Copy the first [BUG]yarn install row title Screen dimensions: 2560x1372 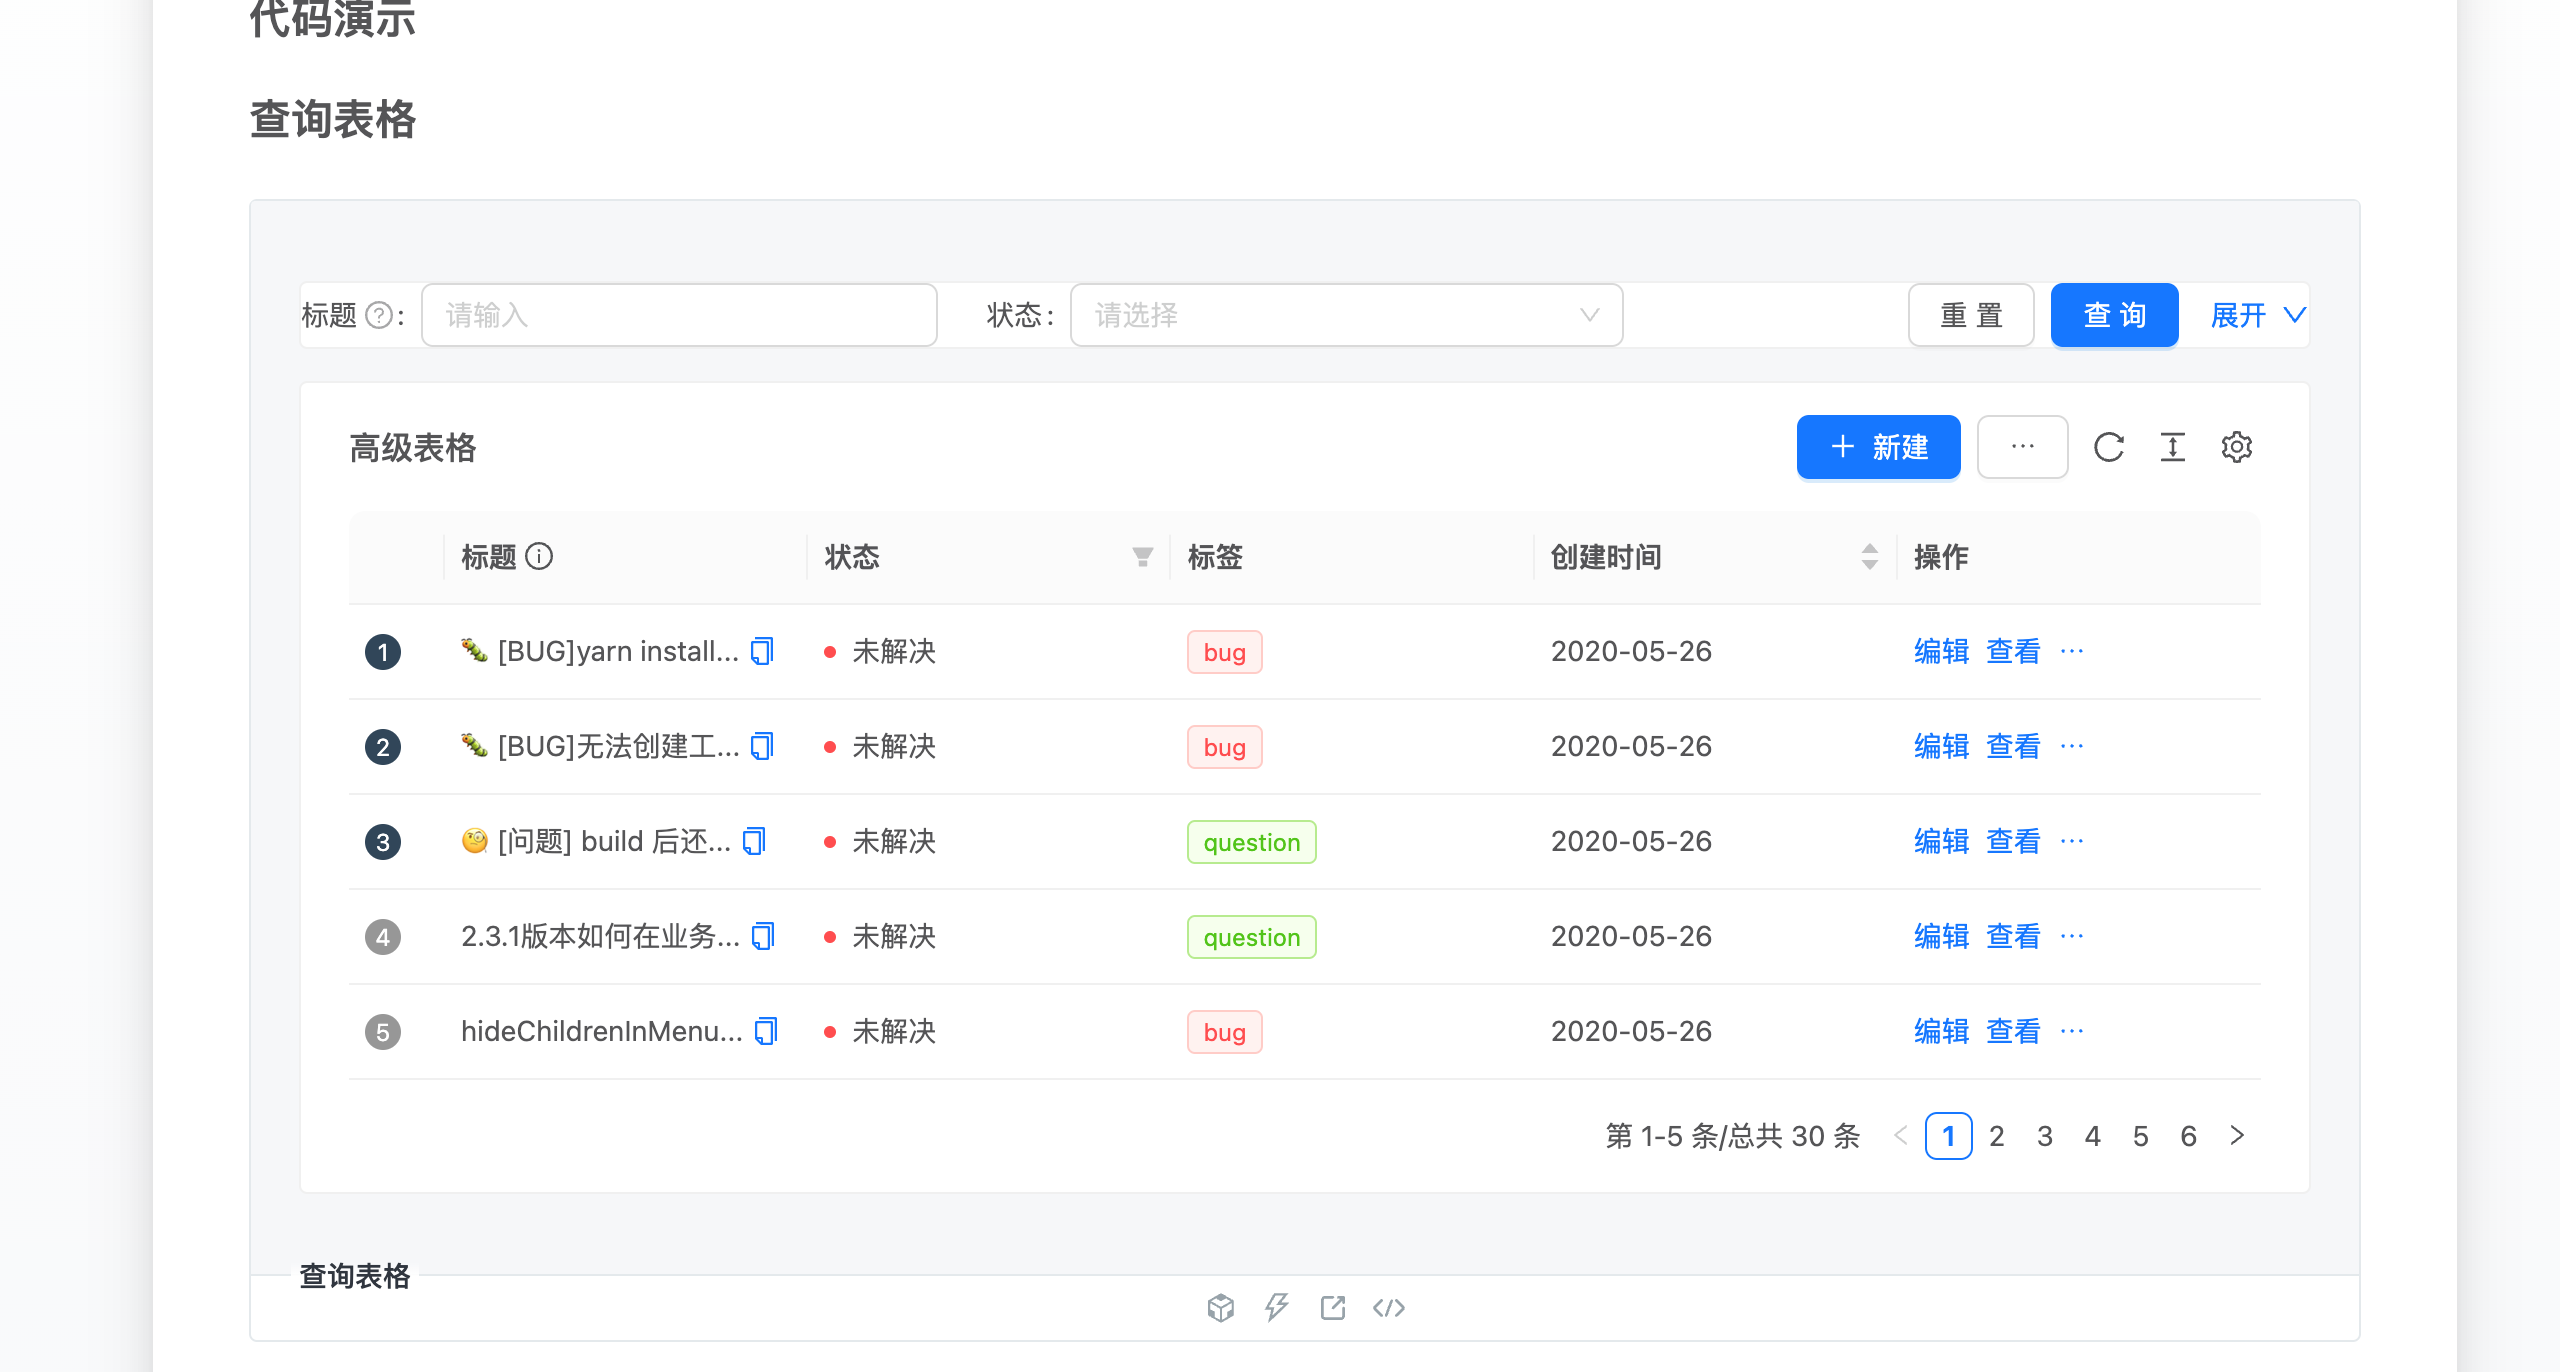click(762, 651)
